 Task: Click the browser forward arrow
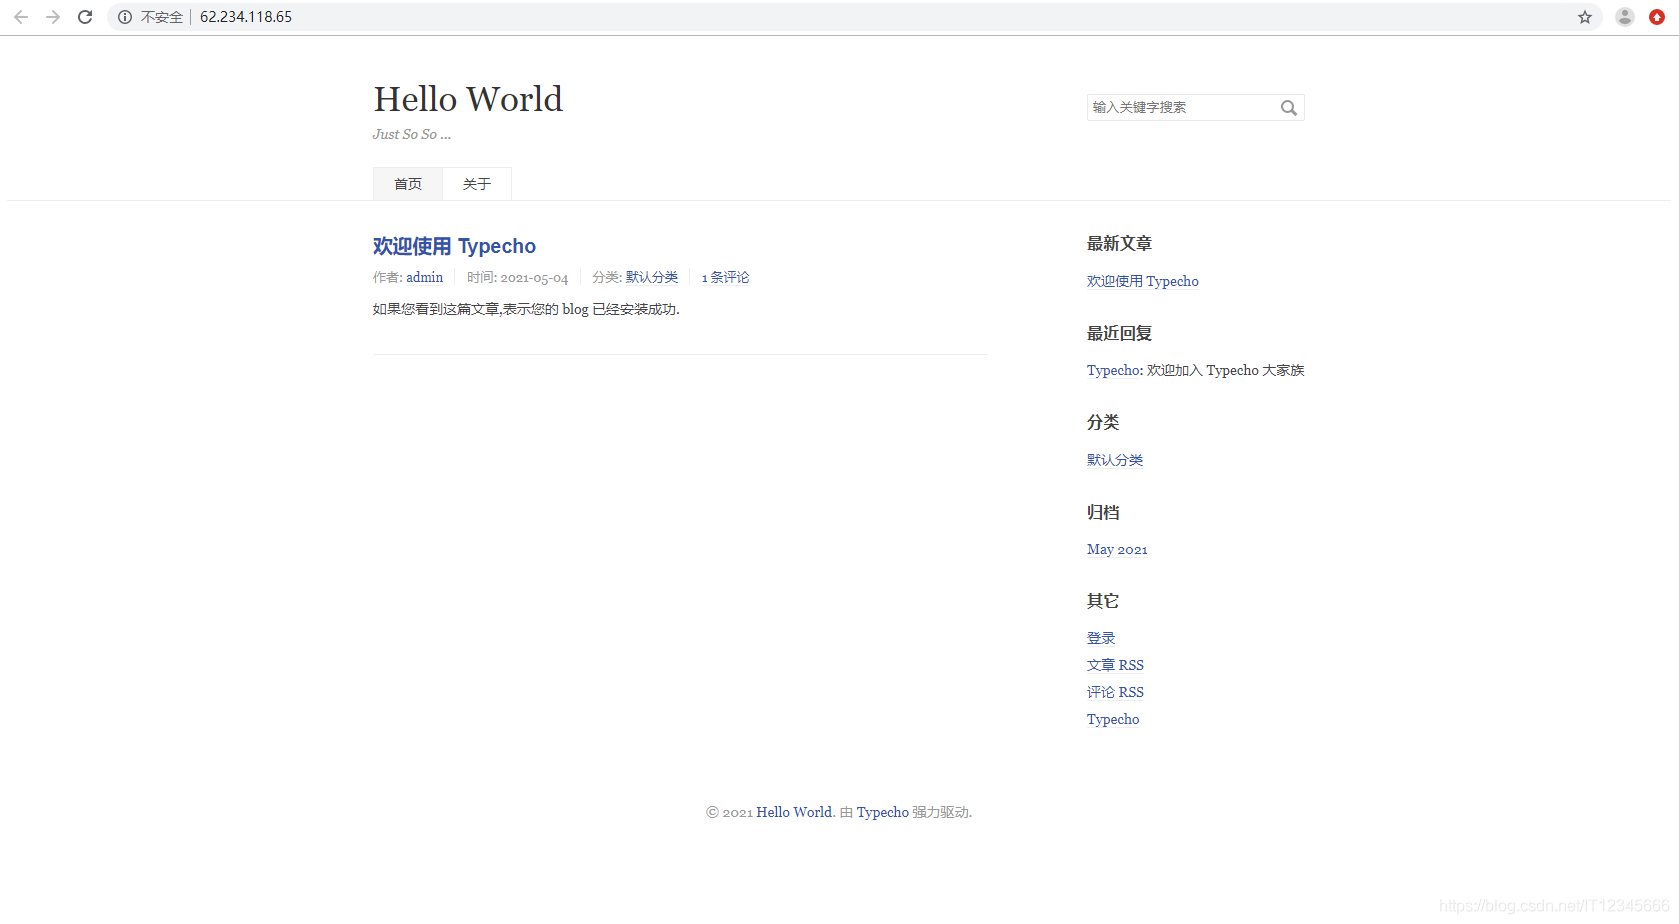53,17
